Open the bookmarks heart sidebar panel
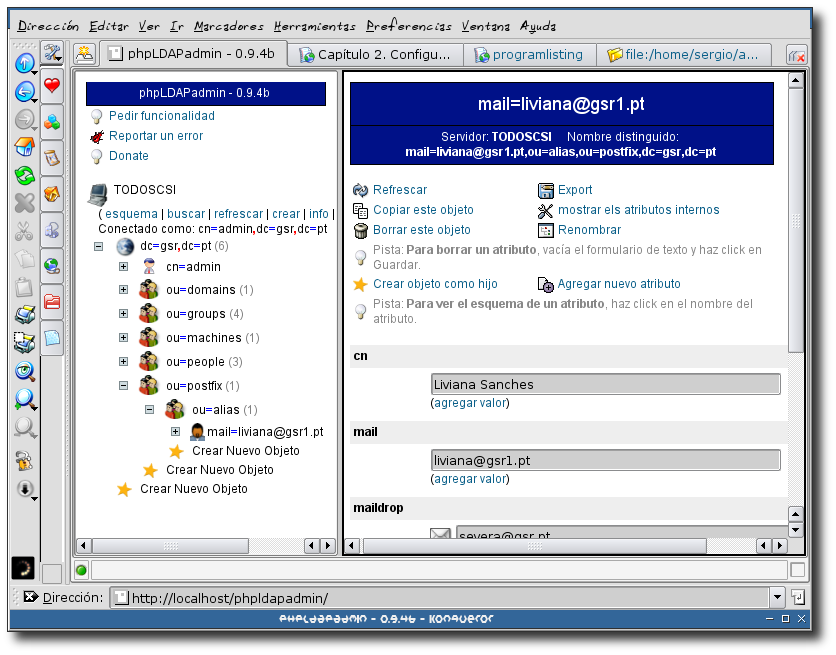The height and width of the screenshot is (655, 836). click(52, 86)
